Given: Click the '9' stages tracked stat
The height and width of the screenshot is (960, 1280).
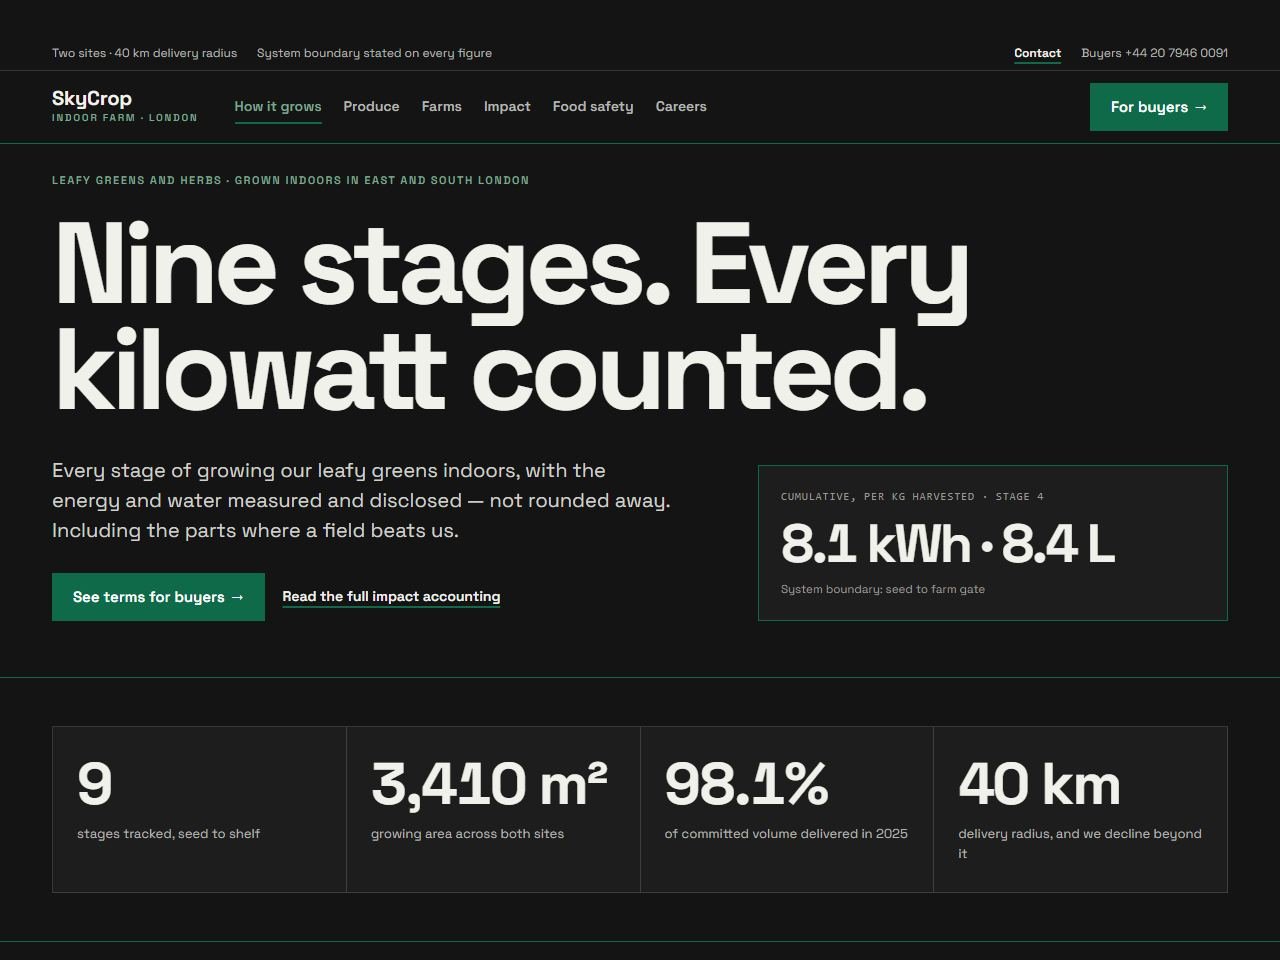Looking at the screenshot, I should [x=94, y=783].
